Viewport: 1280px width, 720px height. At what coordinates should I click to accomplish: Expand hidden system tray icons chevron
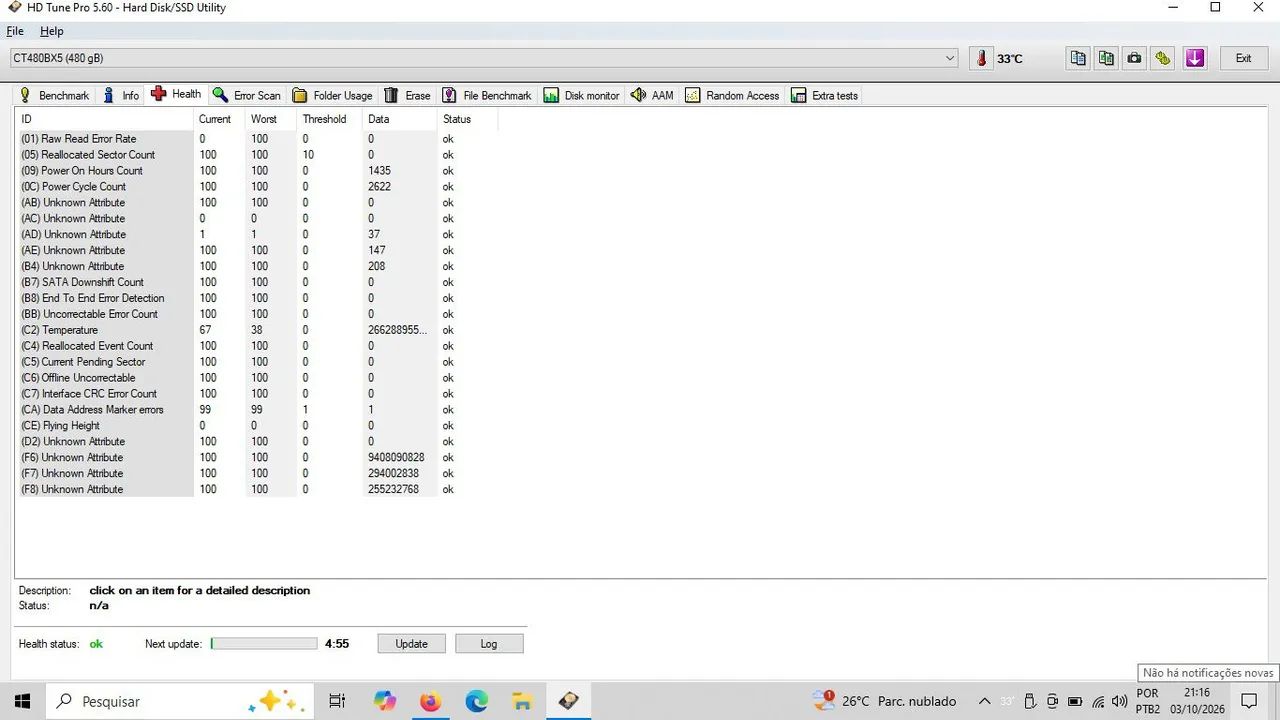[x=984, y=701]
